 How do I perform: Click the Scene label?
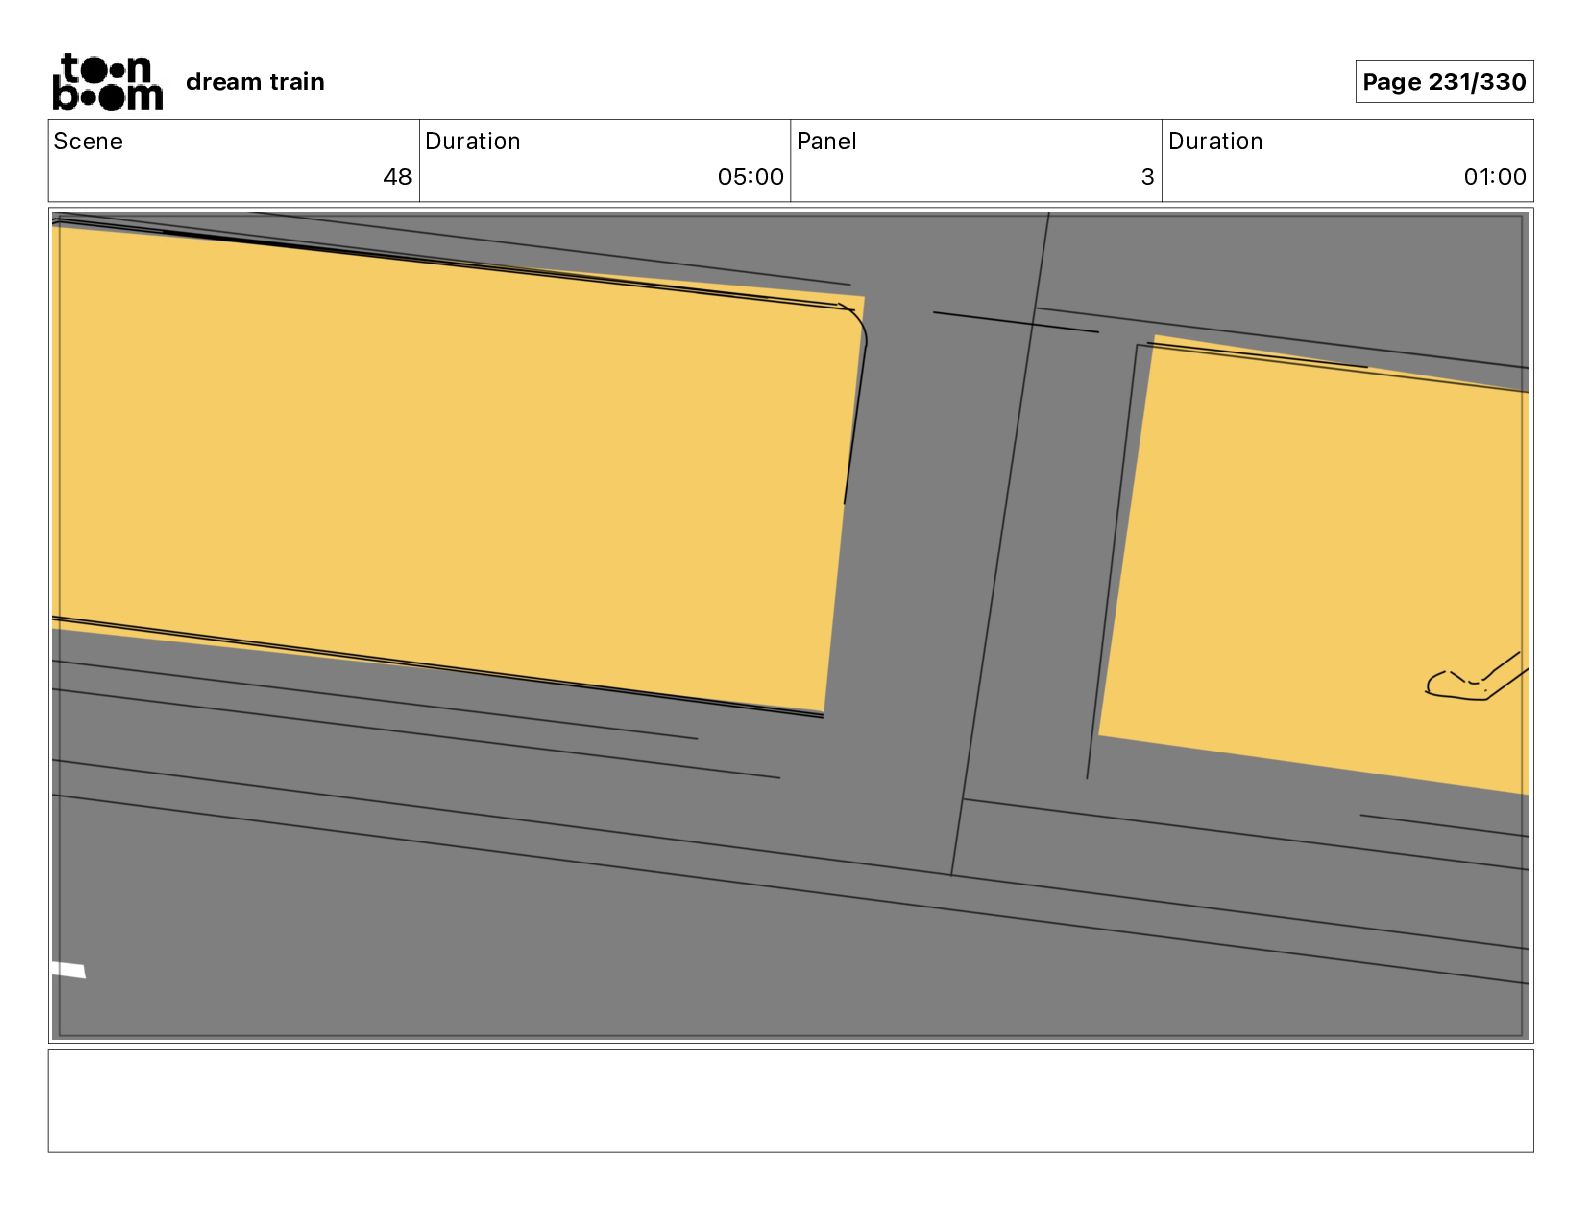click(88, 141)
